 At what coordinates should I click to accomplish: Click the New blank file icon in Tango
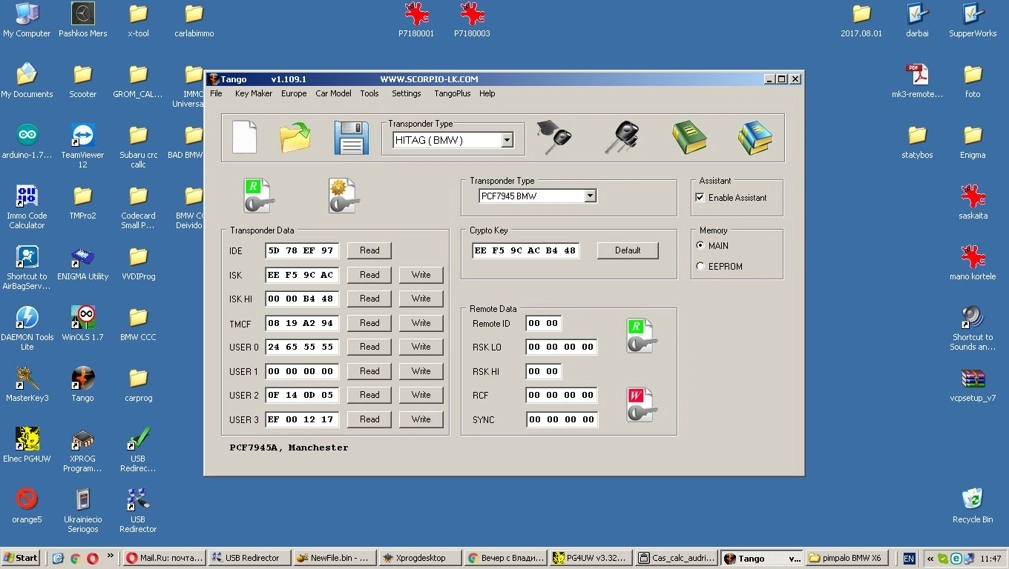pyautogui.click(x=244, y=136)
